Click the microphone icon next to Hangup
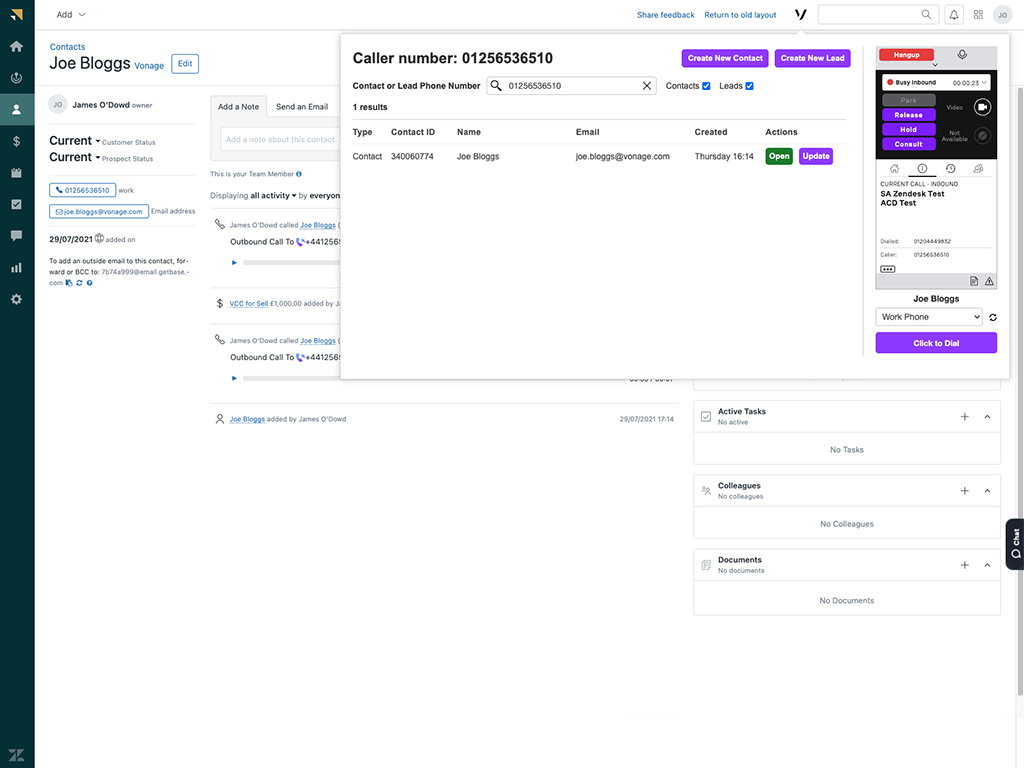This screenshot has width=1024, height=768. [x=962, y=55]
